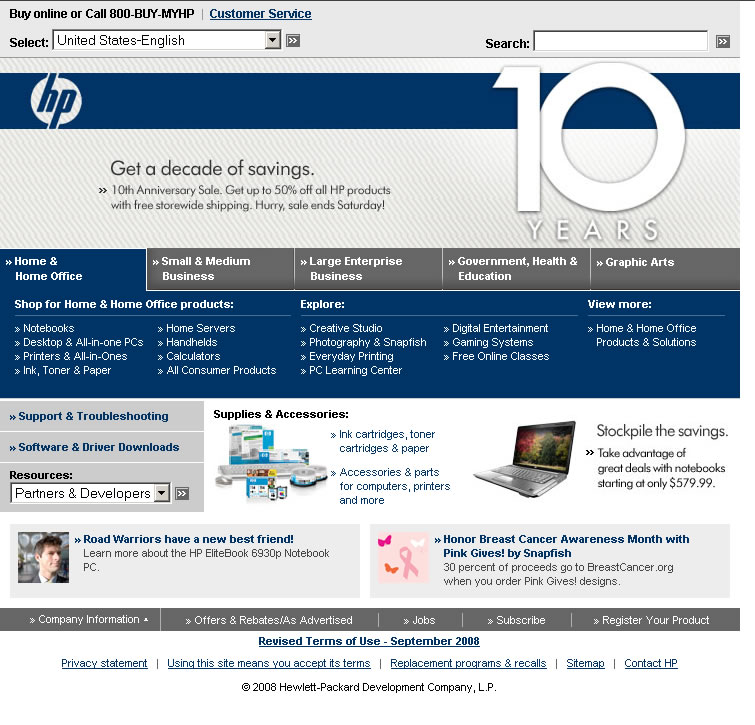View the Revised Terms of Use link
The width and height of the screenshot is (755, 725).
pyautogui.click(x=369, y=641)
